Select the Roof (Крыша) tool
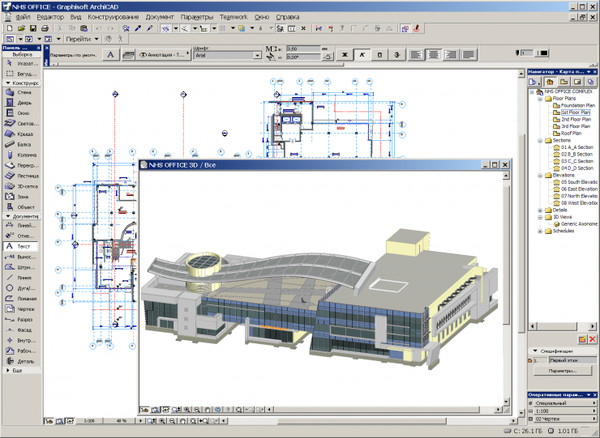The image size is (600, 438). pyautogui.click(x=22, y=134)
